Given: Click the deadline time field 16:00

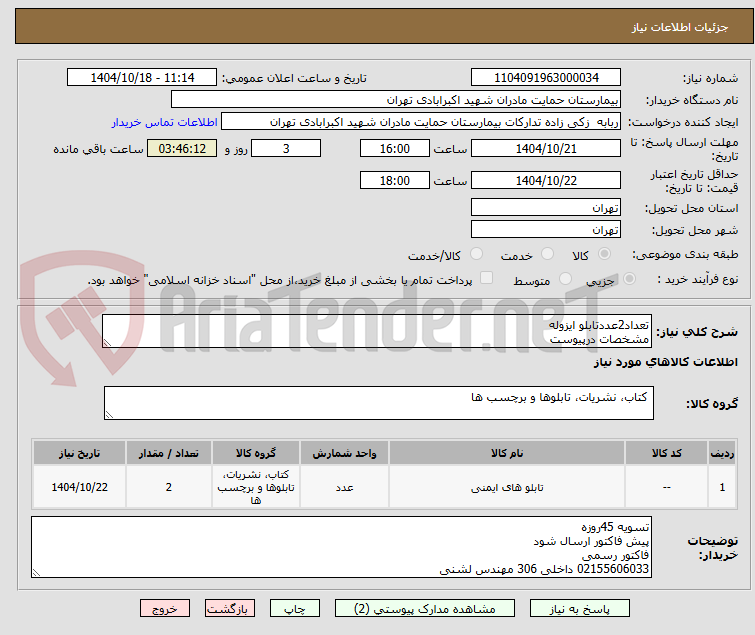Looking at the screenshot, I should point(394,148).
